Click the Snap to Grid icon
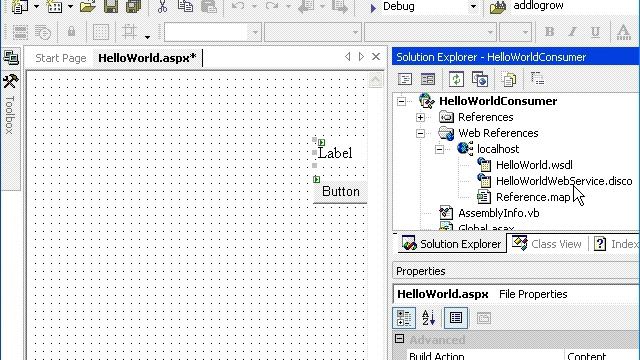This screenshot has width=640, height=360. (129, 32)
